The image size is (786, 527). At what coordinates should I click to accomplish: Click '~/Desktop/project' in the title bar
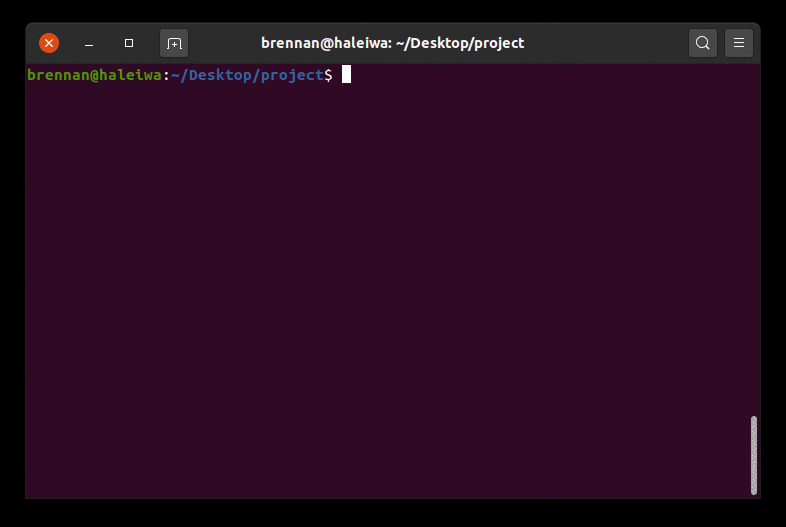point(460,44)
